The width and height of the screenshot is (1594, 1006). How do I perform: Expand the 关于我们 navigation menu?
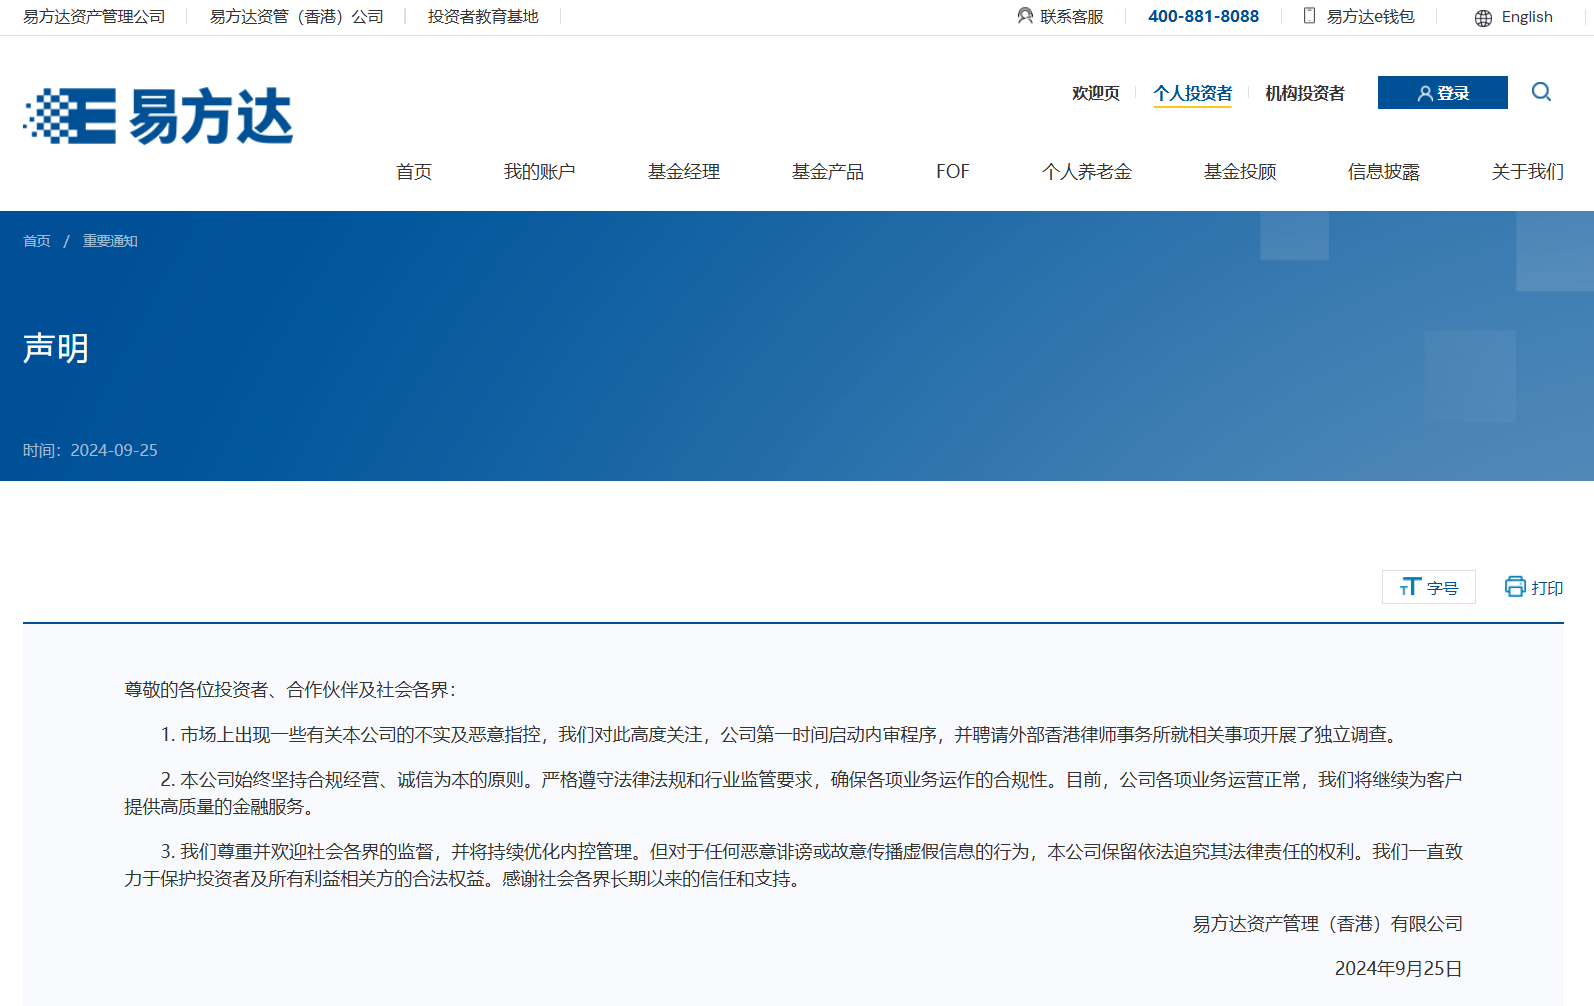point(1527,172)
